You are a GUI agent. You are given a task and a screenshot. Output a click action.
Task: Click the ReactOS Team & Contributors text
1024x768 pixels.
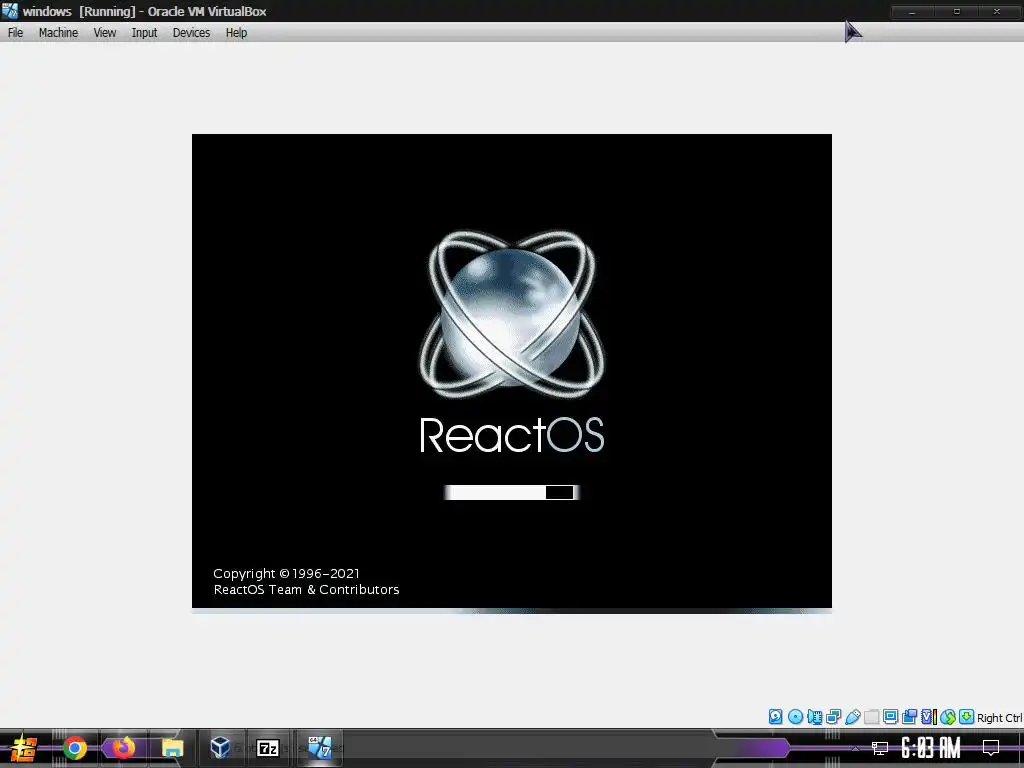306,590
